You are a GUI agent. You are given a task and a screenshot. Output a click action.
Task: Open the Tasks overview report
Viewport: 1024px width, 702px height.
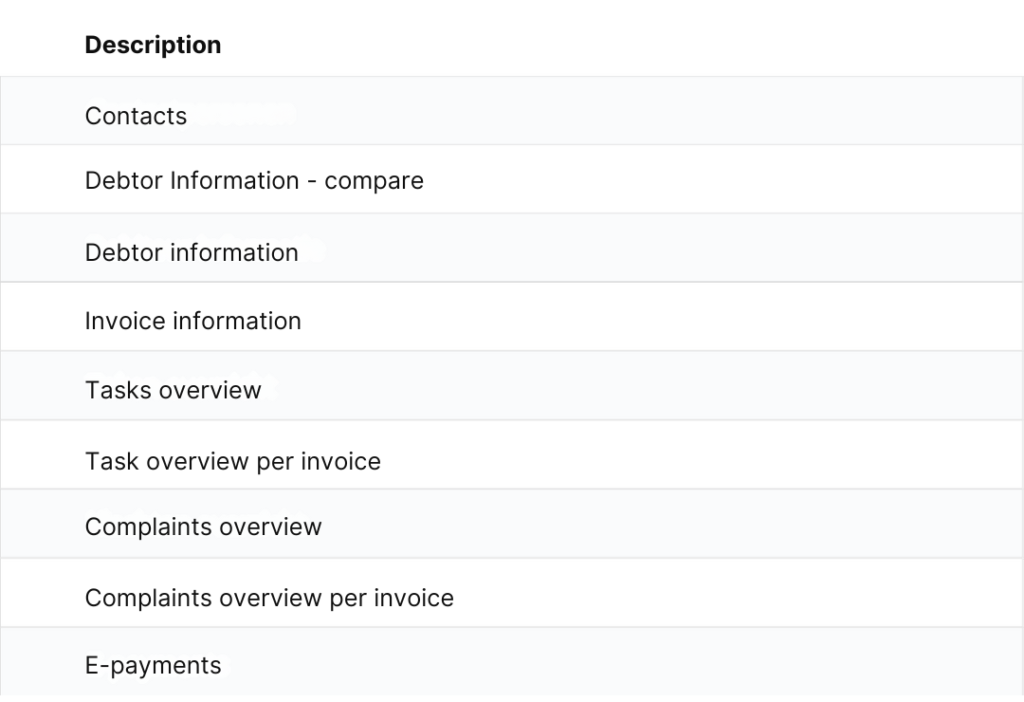point(173,389)
